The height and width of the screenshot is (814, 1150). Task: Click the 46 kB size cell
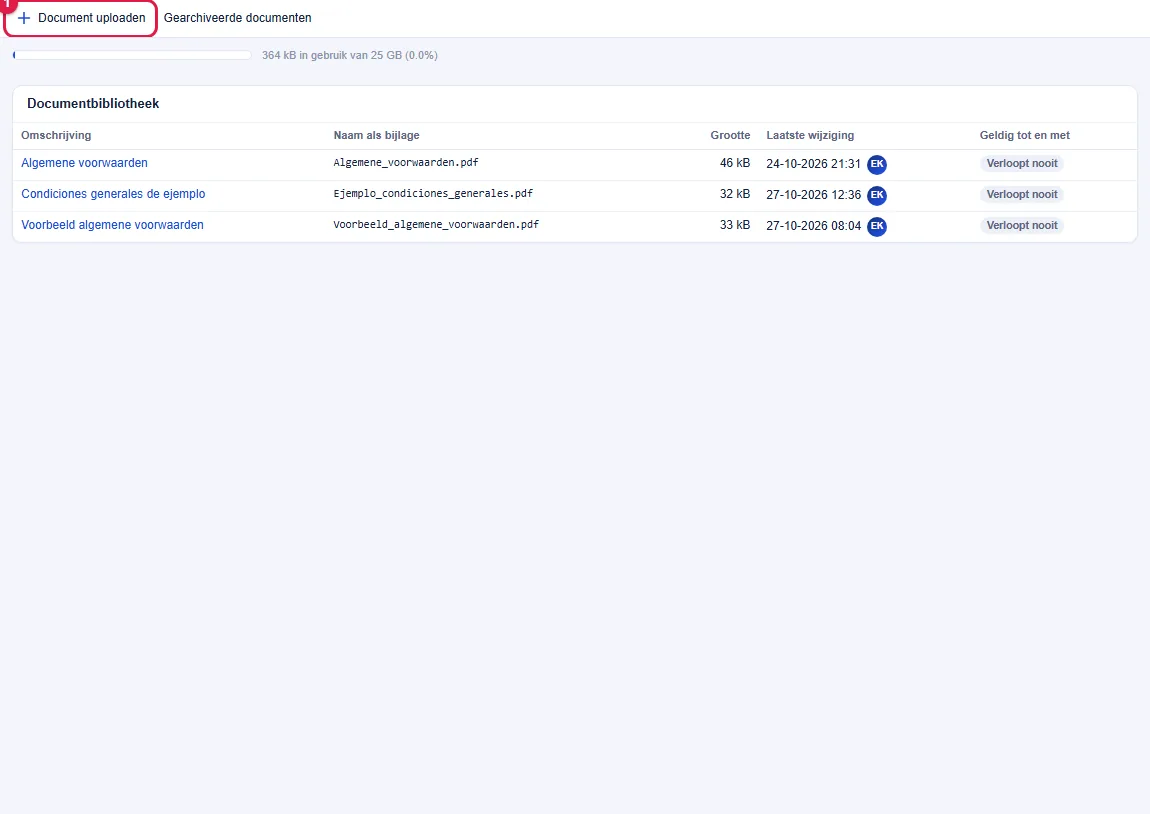click(734, 163)
